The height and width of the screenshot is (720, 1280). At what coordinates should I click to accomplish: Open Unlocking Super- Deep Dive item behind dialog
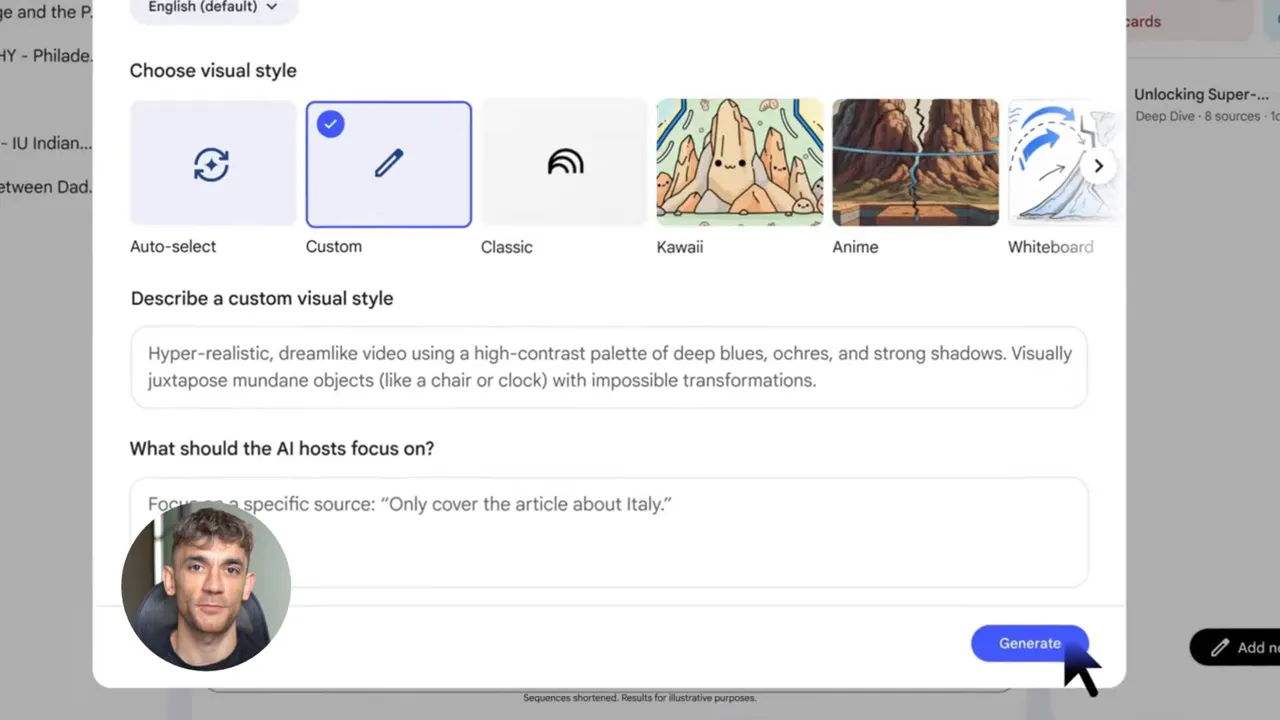[x=1203, y=104]
